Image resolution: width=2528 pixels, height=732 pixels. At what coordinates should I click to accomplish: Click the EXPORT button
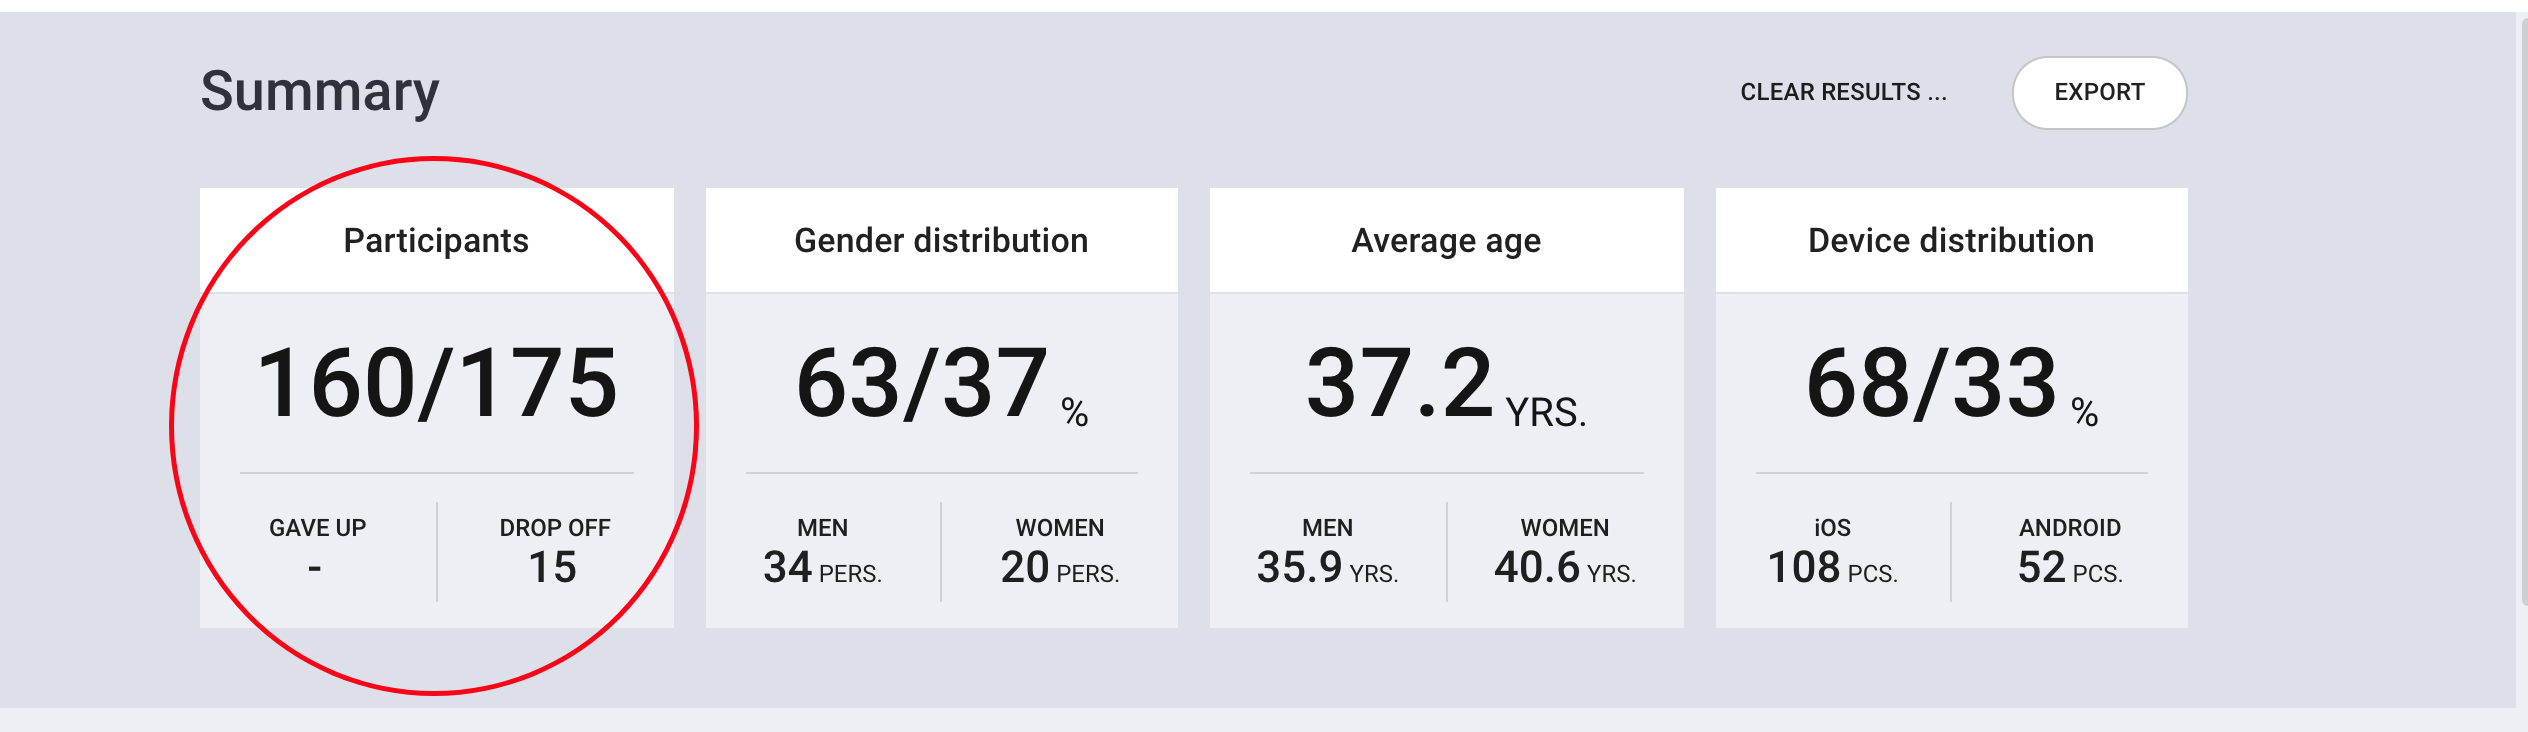[x=2099, y=92]
